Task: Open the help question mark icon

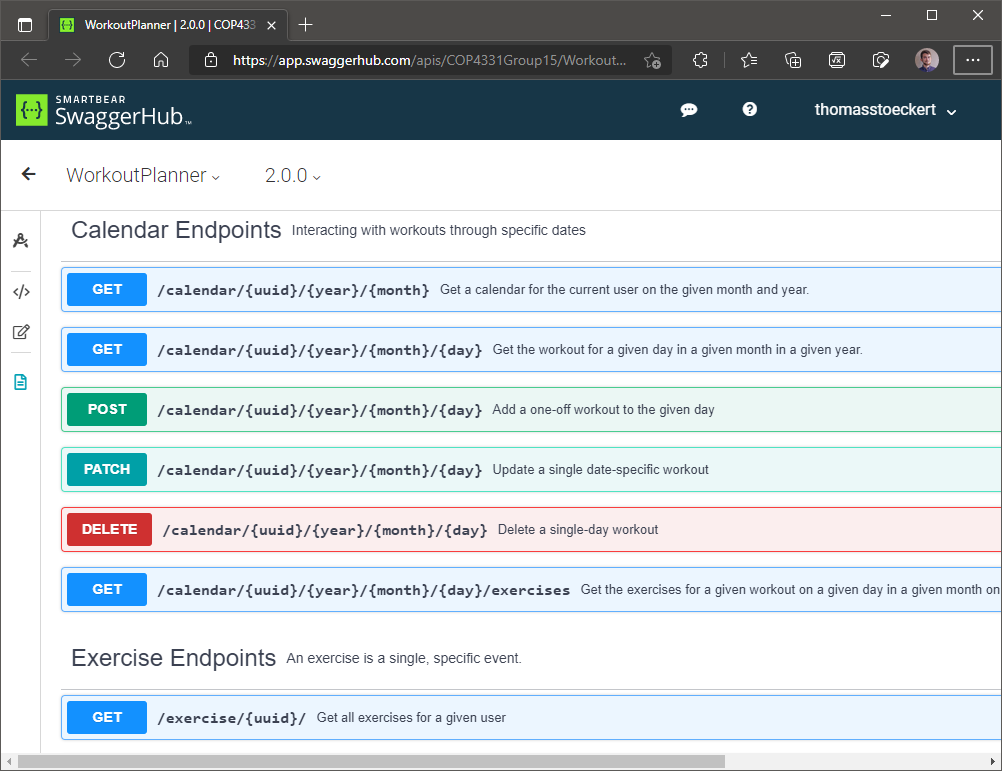Action: 749,109
